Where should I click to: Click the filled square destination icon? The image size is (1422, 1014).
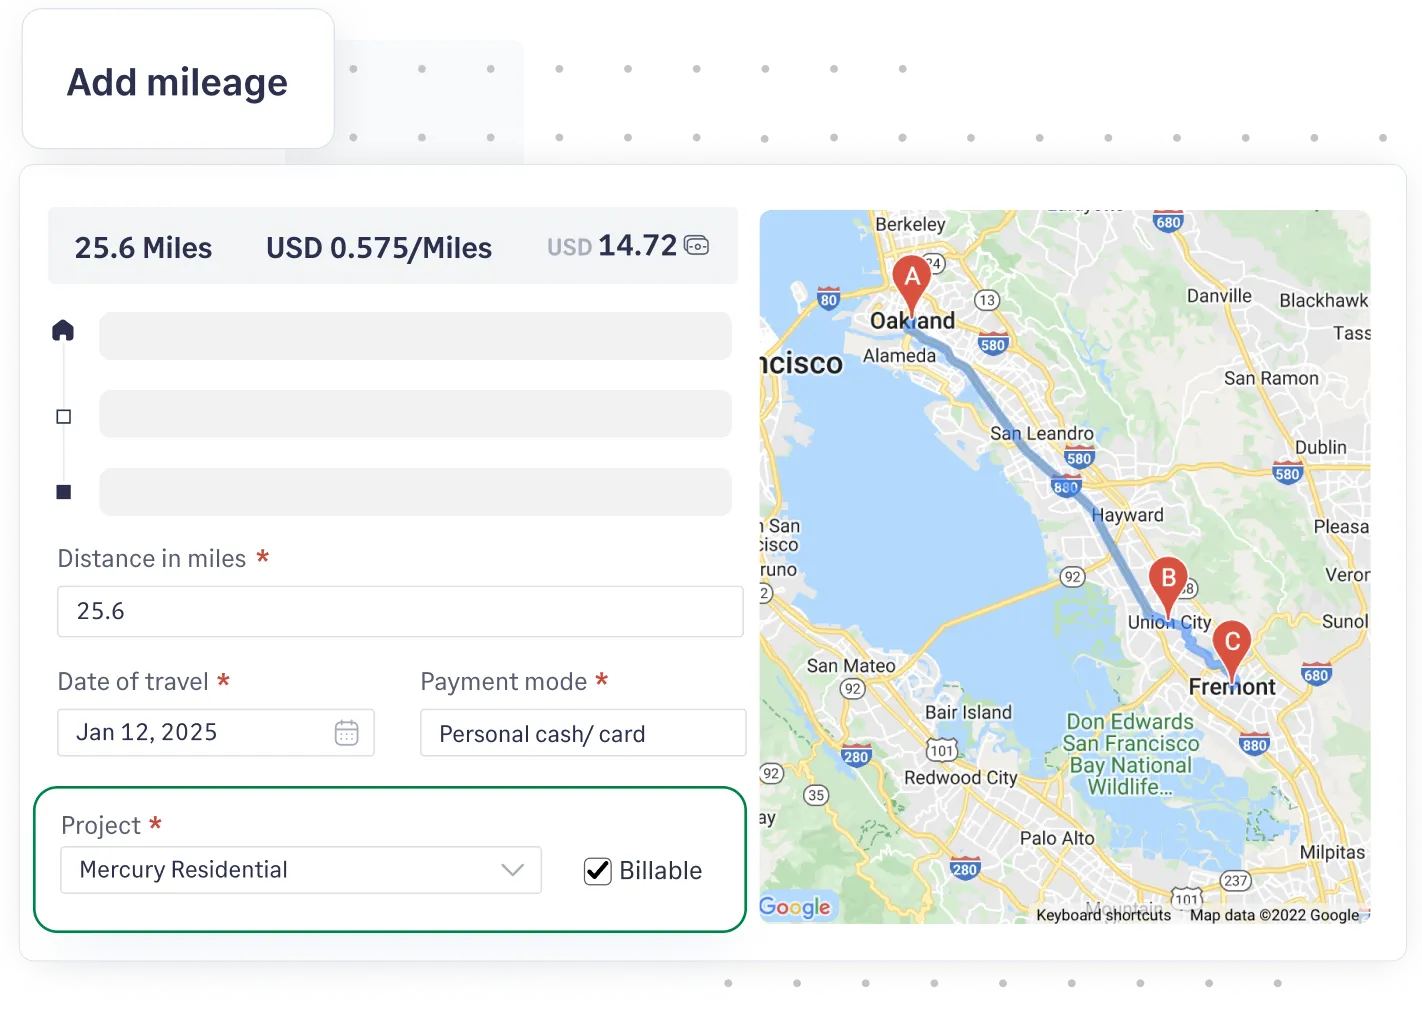pyautogui.click(x=63, y=491)
